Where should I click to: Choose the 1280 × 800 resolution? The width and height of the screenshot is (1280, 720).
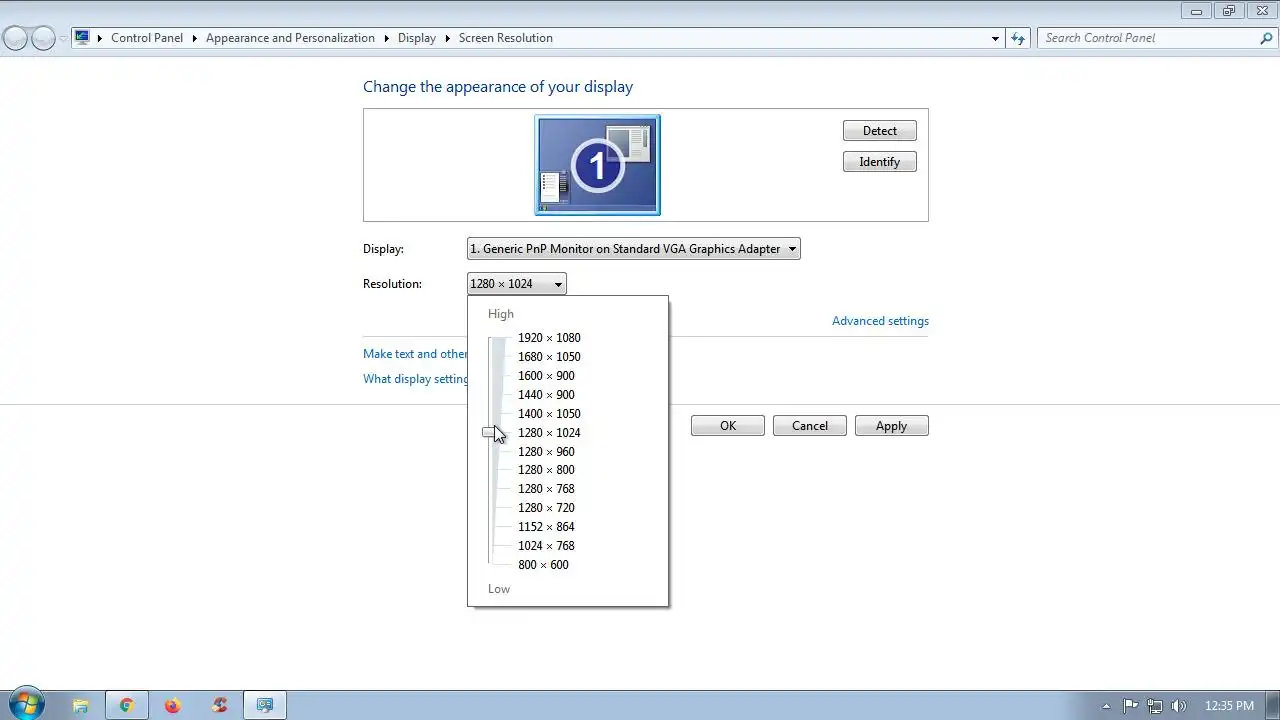[546, 470]
